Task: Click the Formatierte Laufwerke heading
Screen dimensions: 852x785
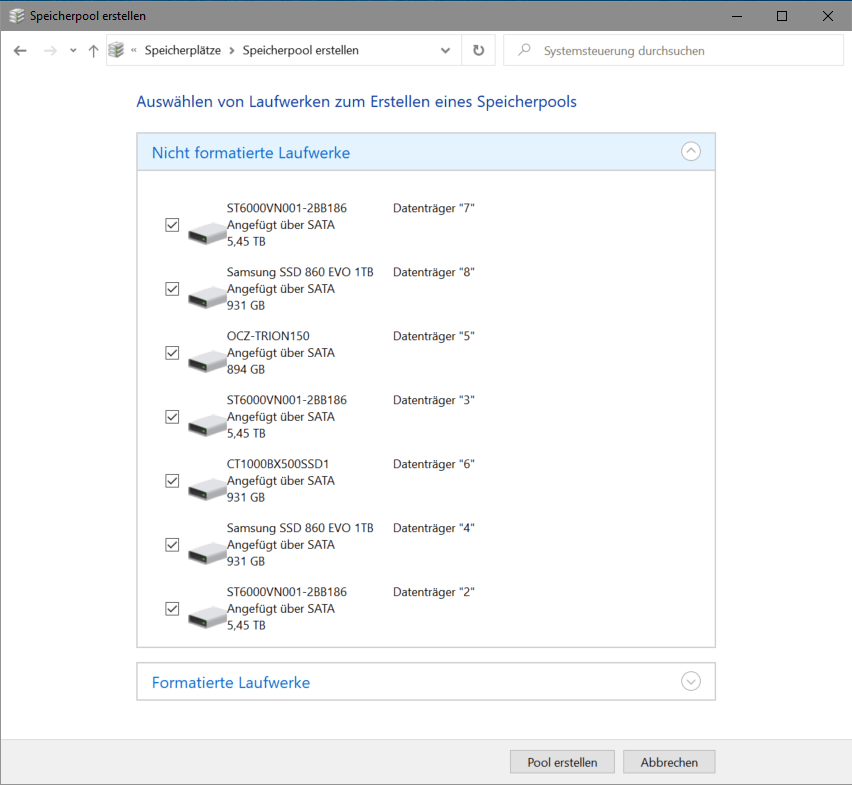Action: coord(231,682)
